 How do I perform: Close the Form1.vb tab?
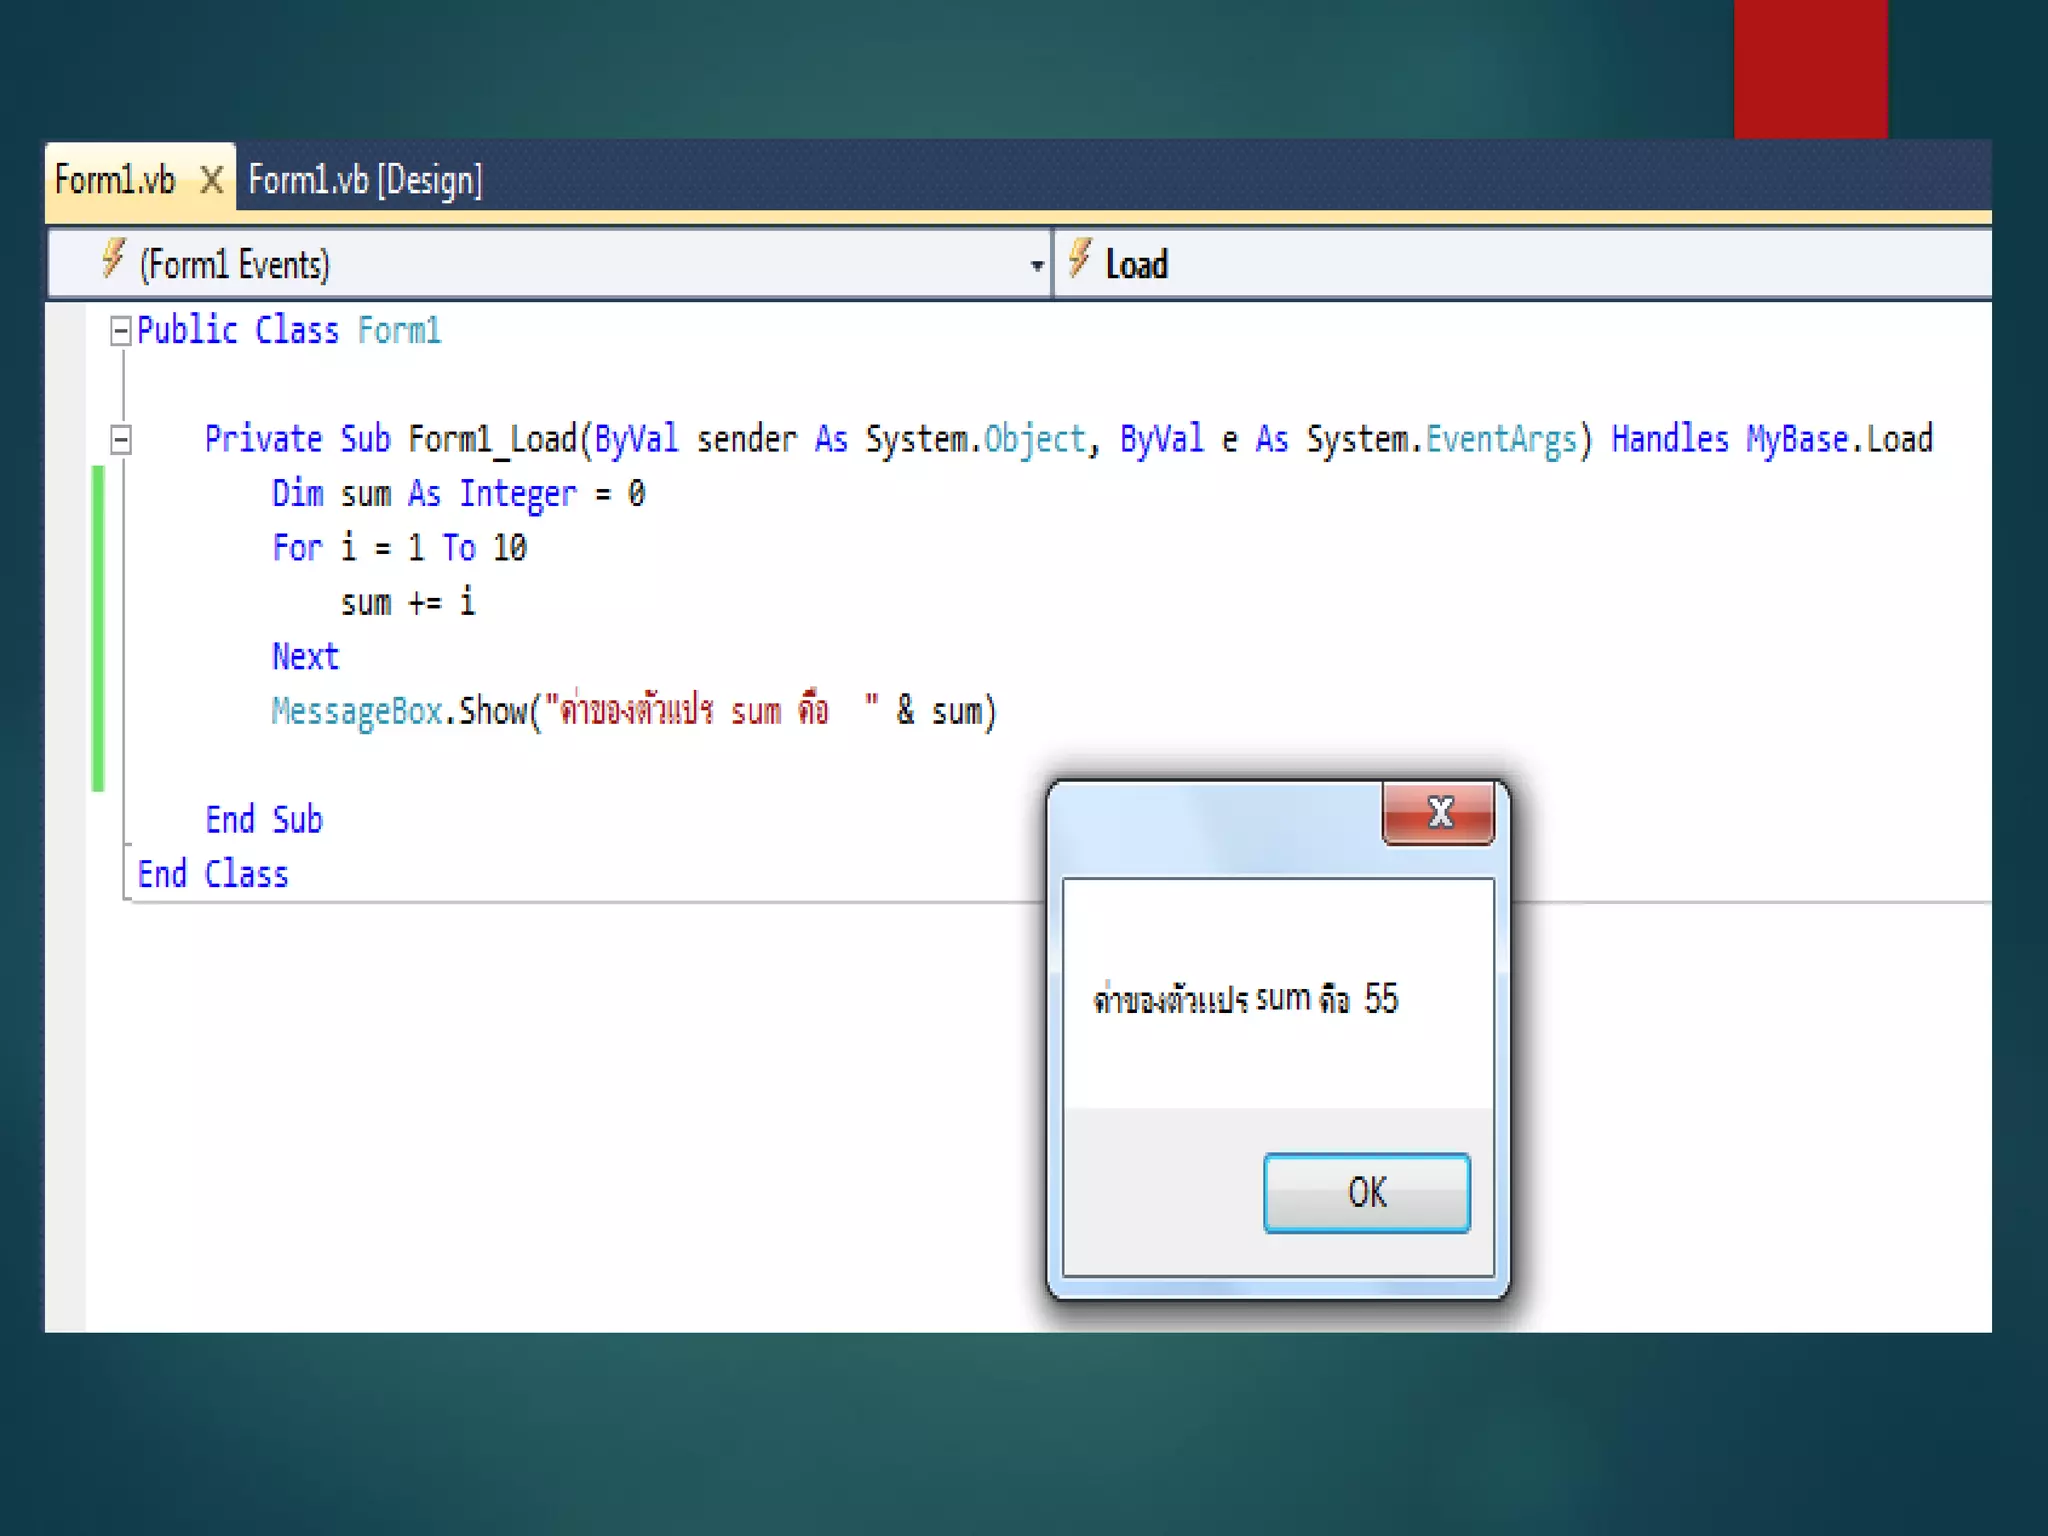click(211, 181)
